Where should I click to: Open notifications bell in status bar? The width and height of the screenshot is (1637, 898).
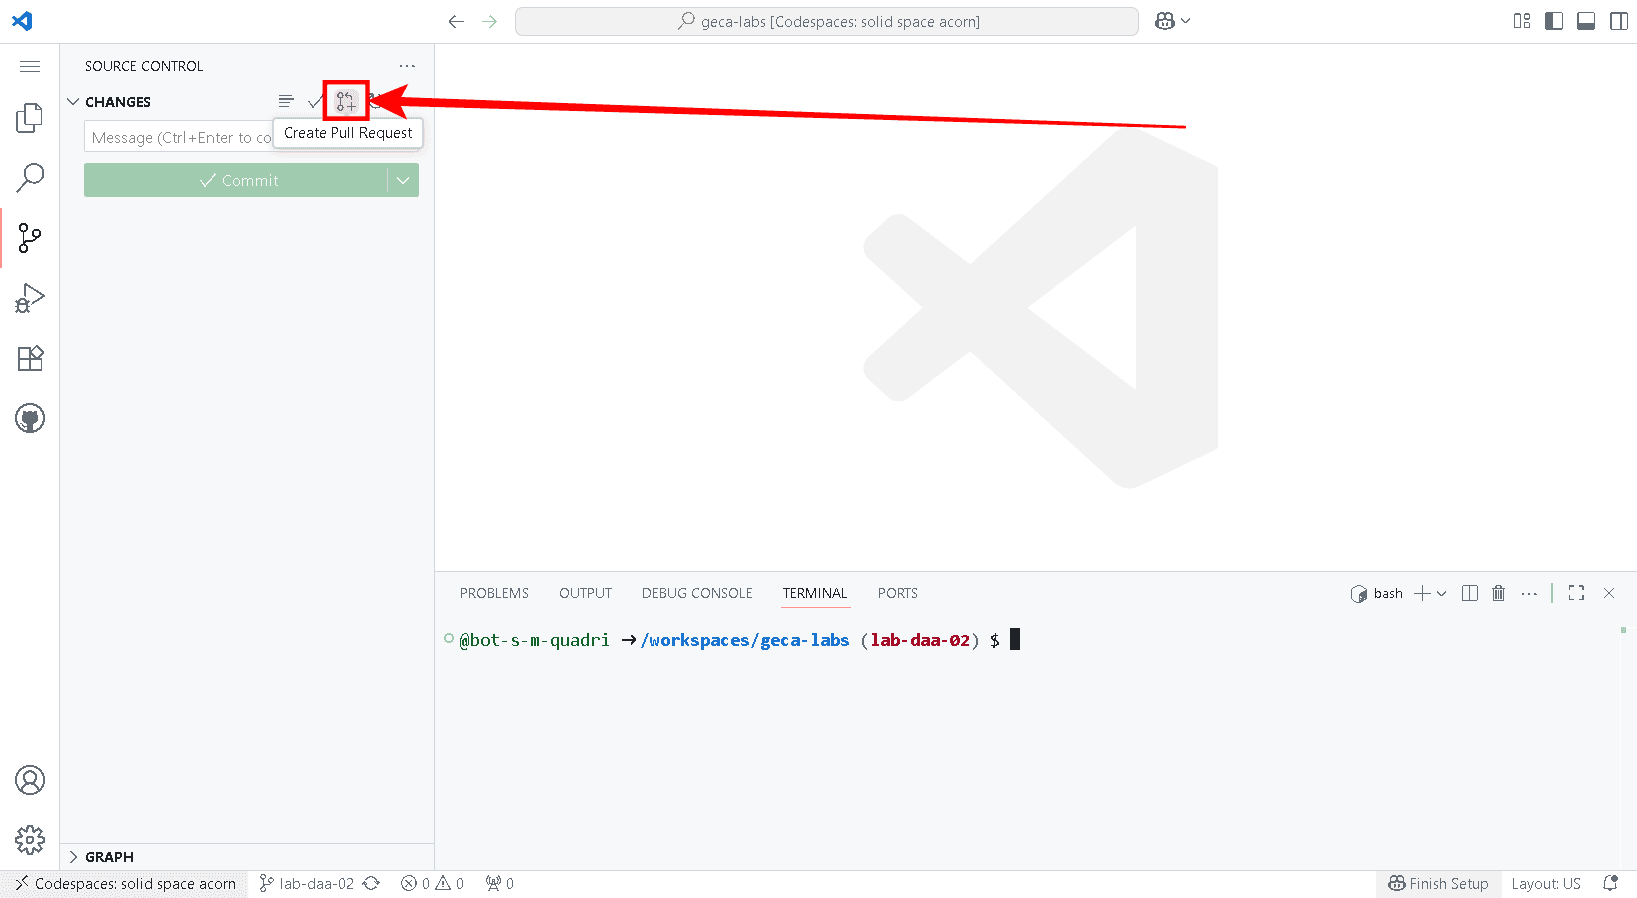tap(1610, 884)
